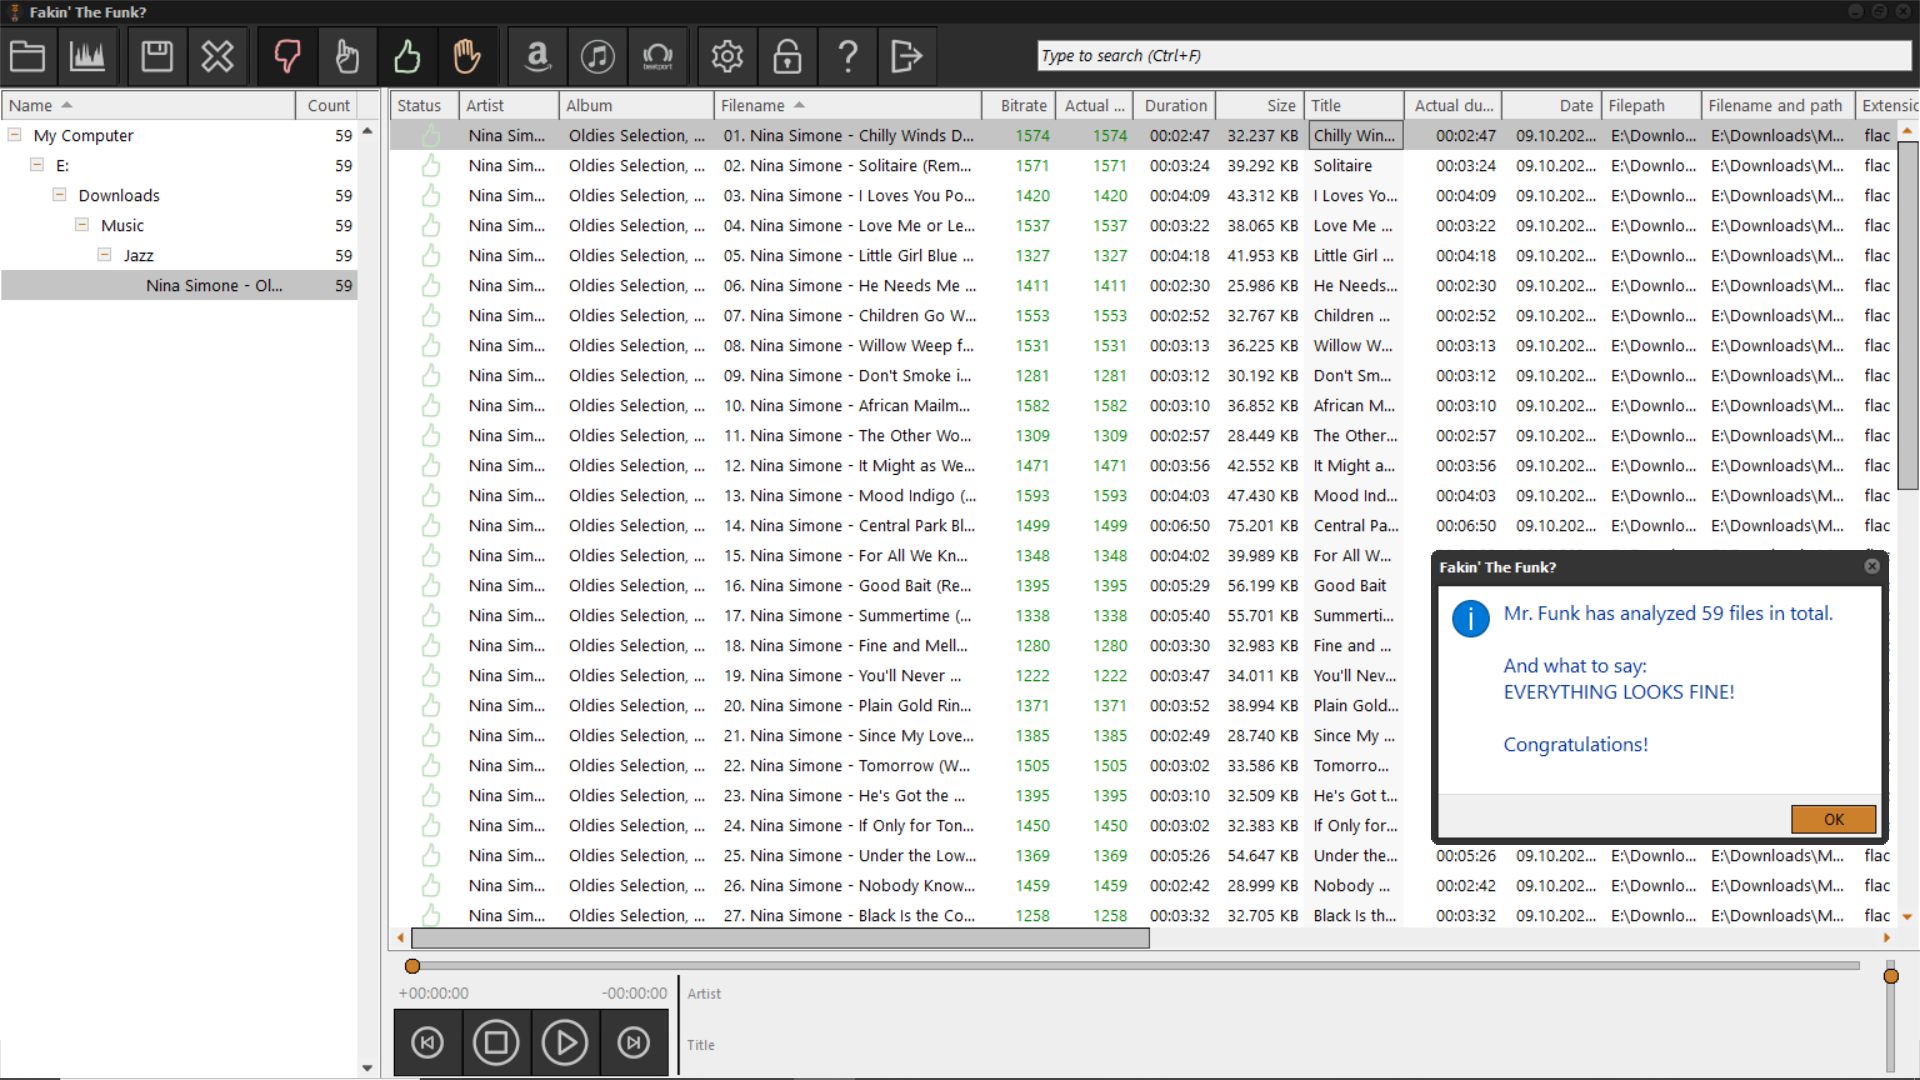This screenshot has width=1920, height=1080.
Task: Collapse the Jazz folder tree node
Action: (104, 255)
